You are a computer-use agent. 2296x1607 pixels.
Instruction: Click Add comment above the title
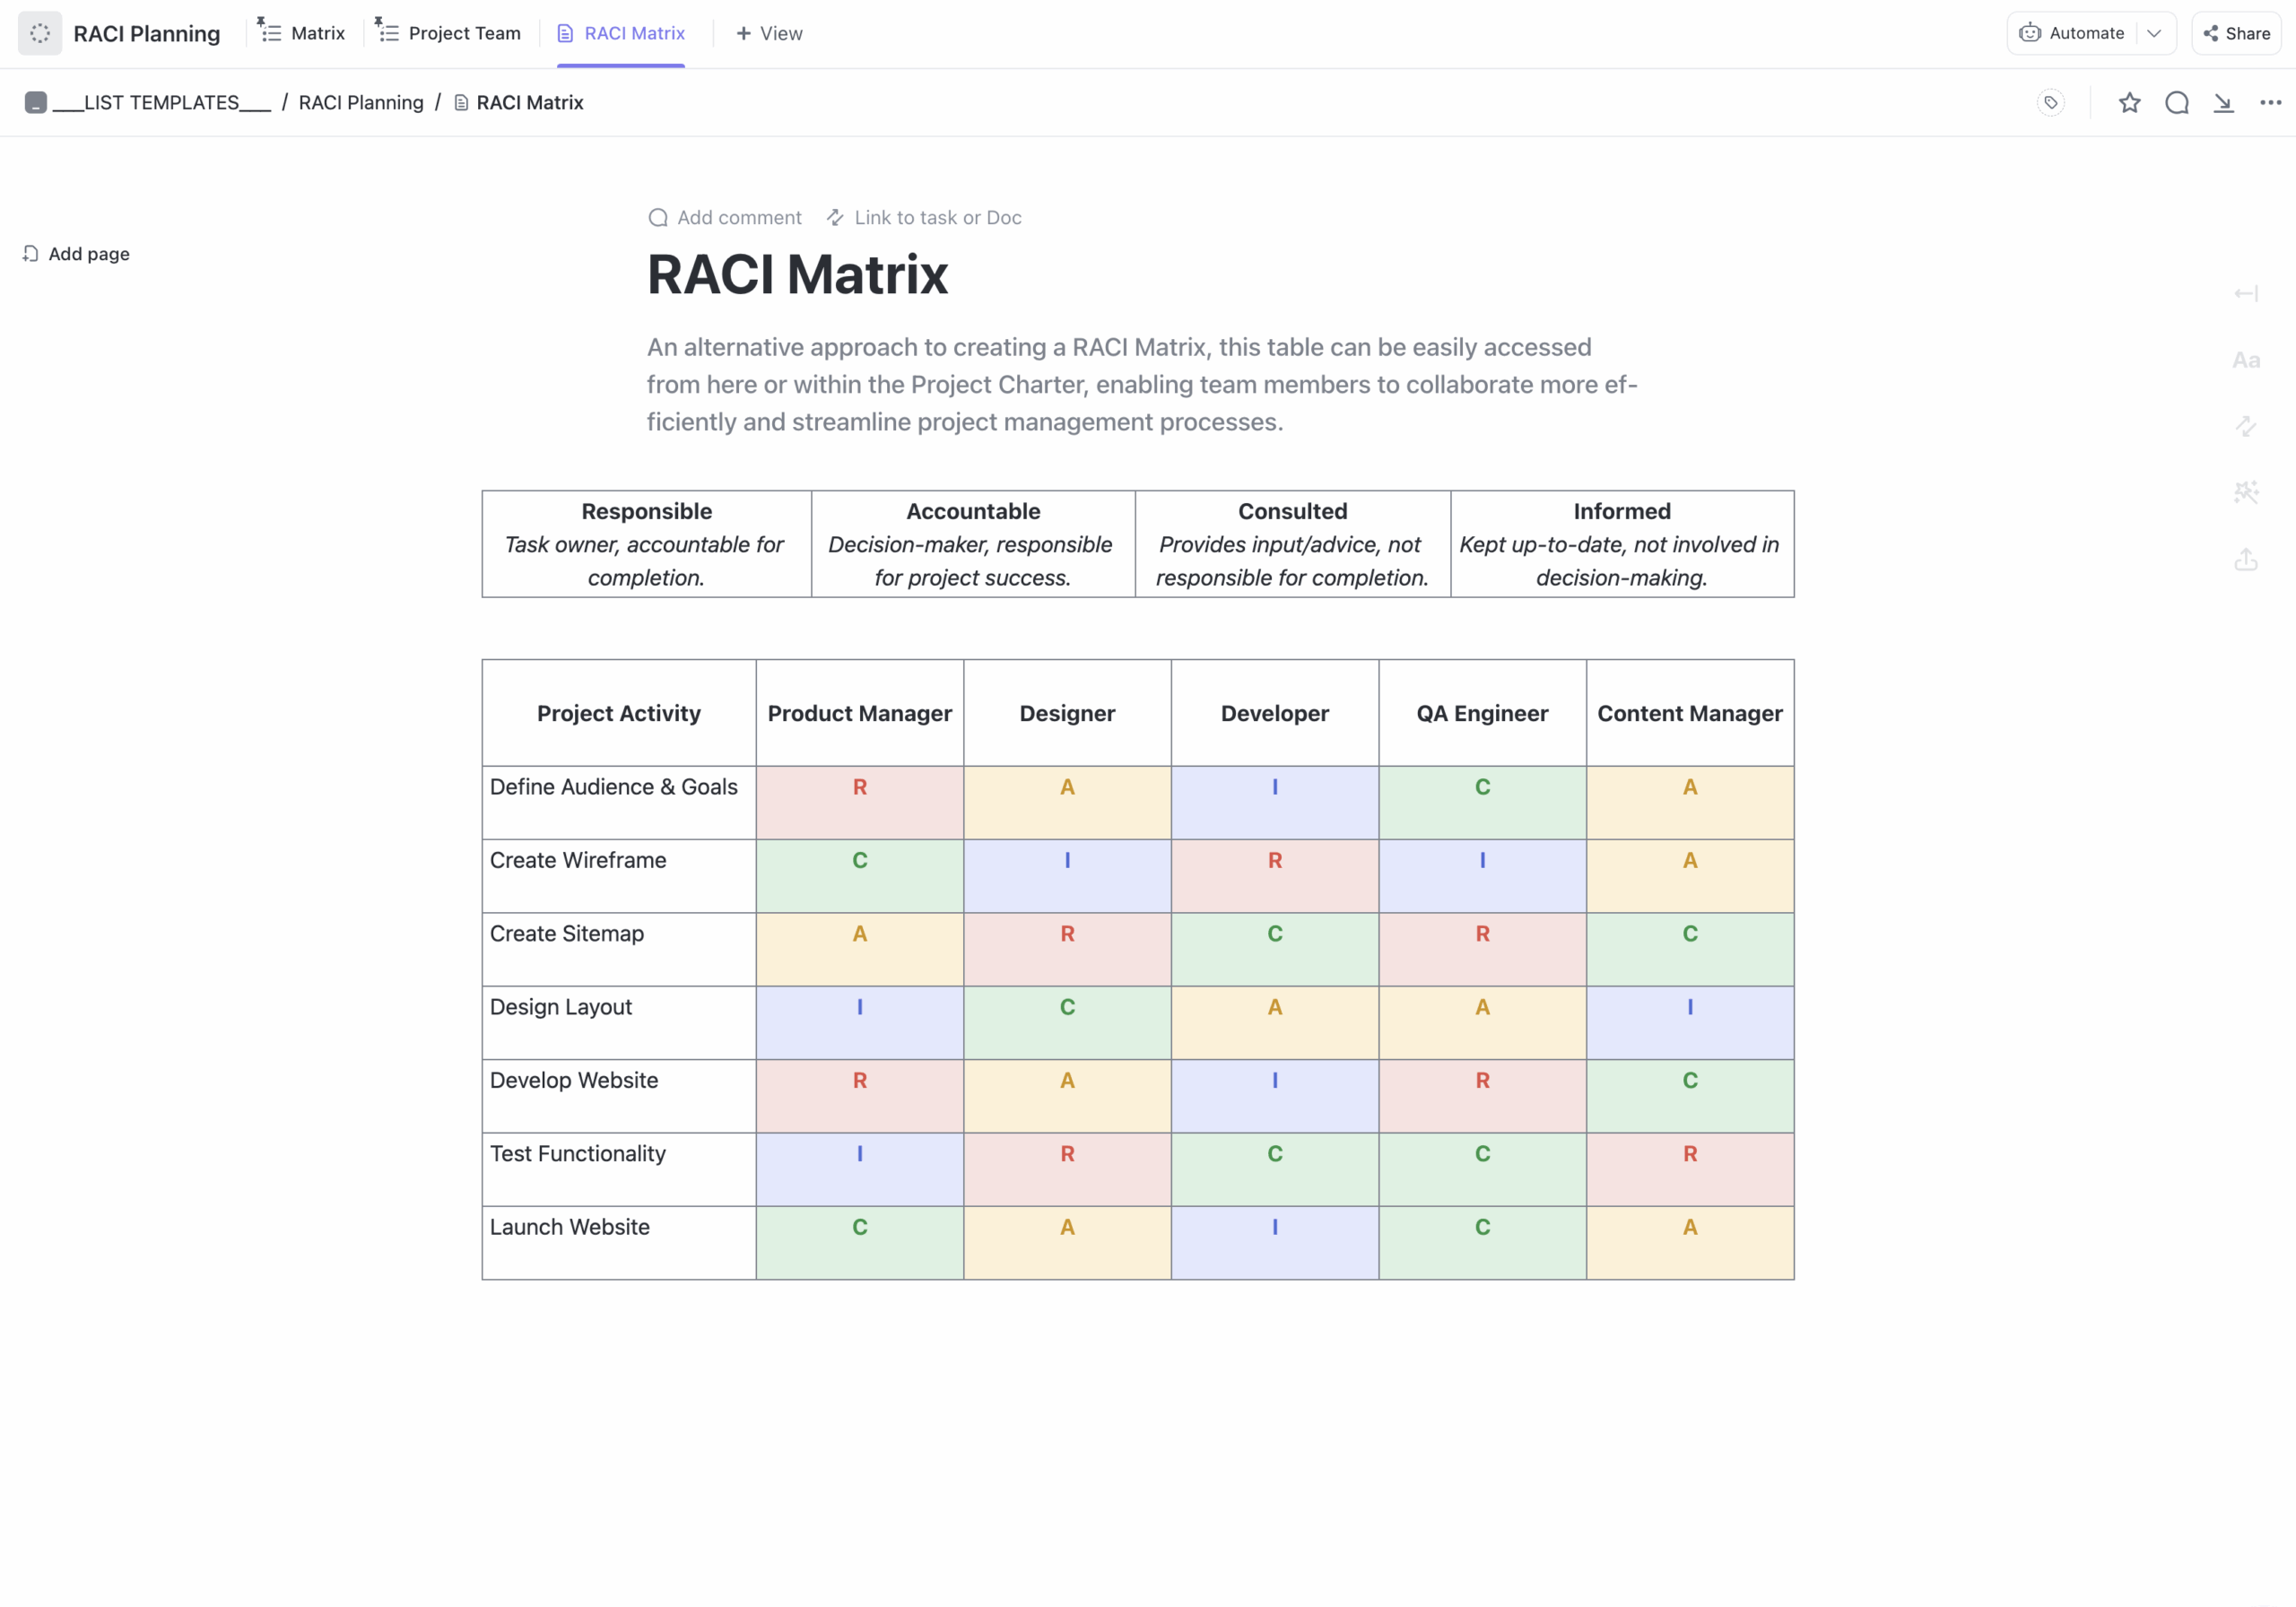point(724,217)
